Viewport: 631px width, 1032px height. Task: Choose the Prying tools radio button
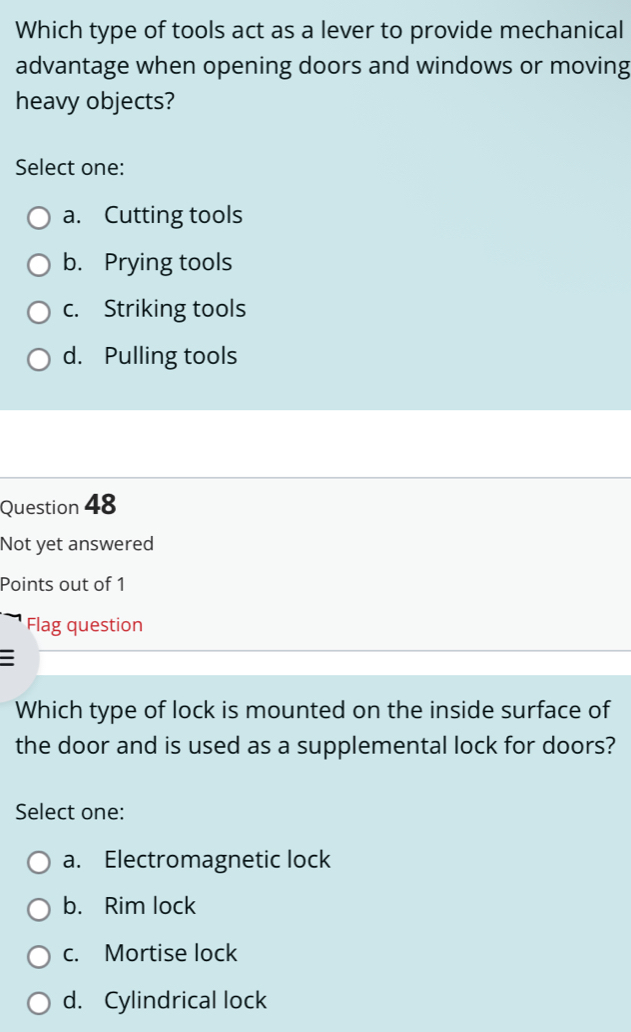[39, 264]
